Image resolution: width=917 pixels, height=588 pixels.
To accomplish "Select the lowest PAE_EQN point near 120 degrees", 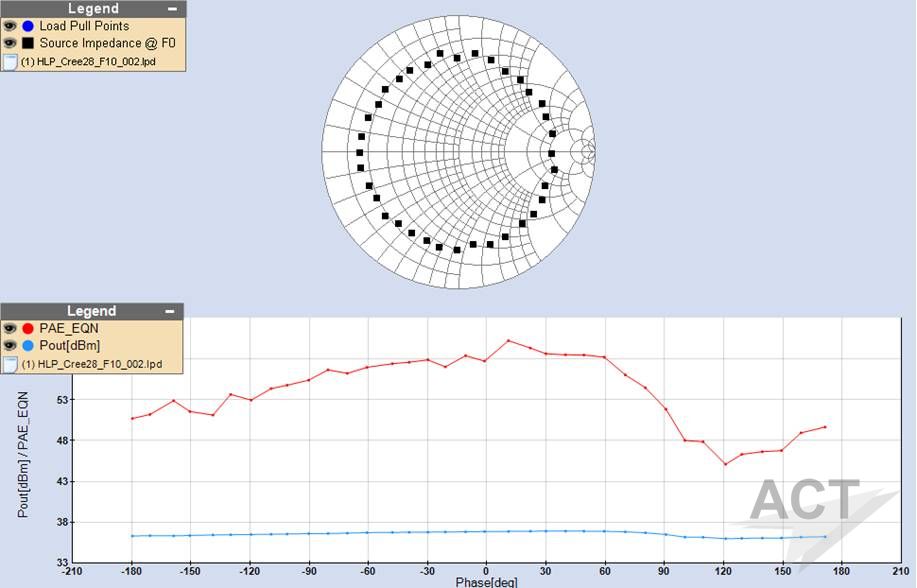I will [726, 464].
